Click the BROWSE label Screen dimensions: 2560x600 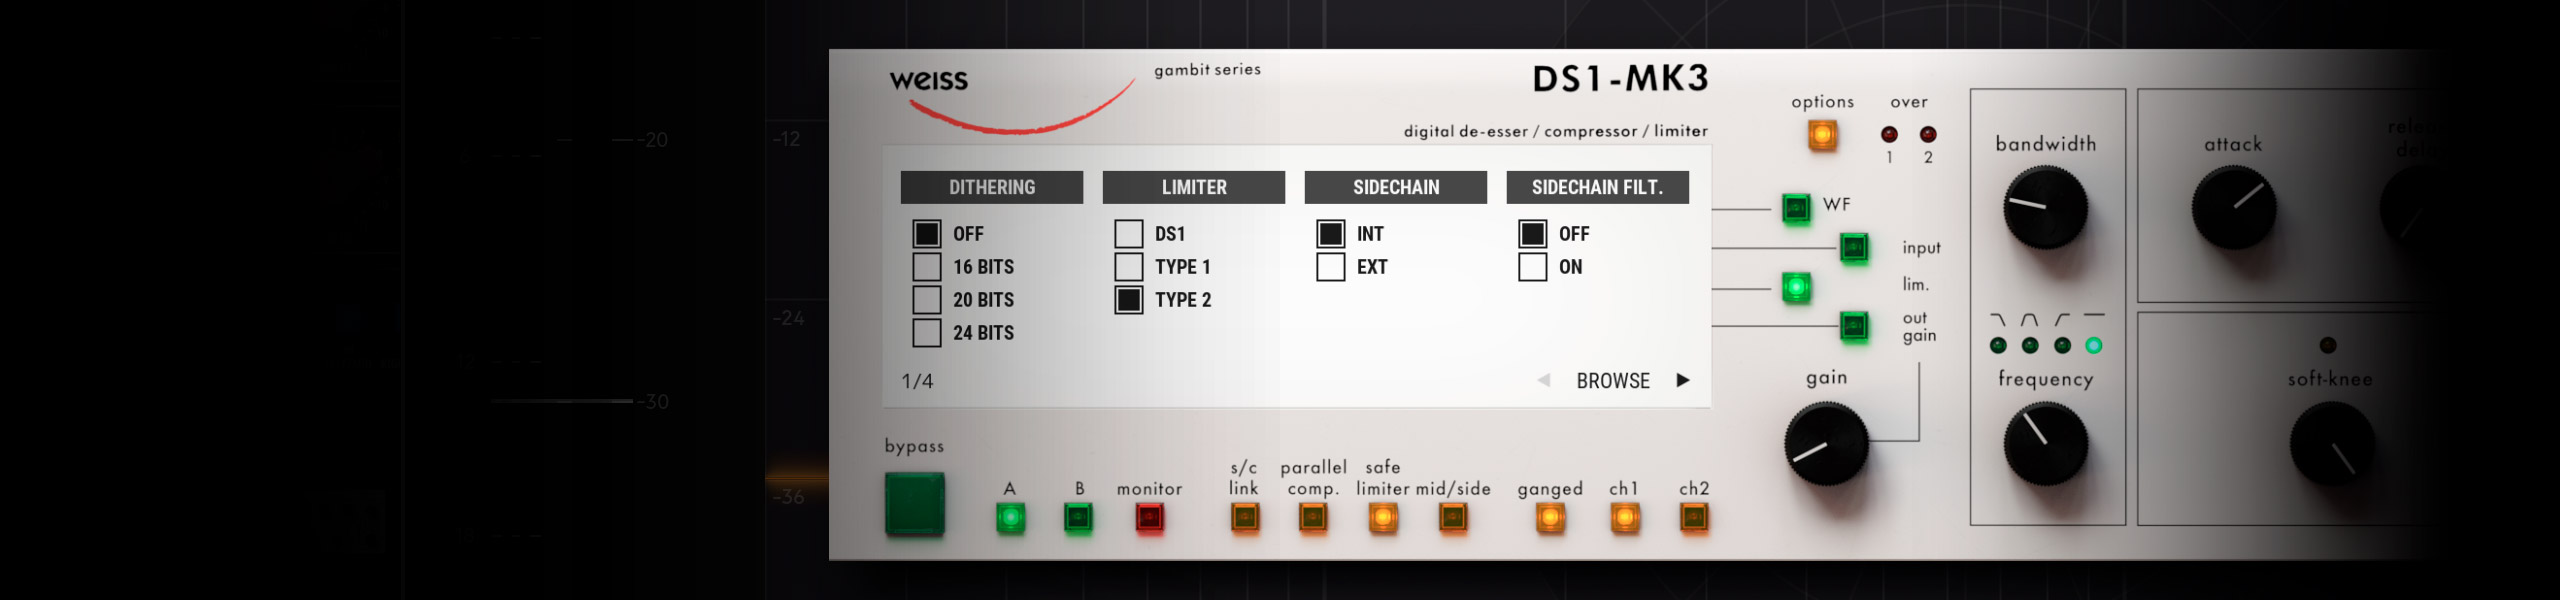(x=1613, y=381)
